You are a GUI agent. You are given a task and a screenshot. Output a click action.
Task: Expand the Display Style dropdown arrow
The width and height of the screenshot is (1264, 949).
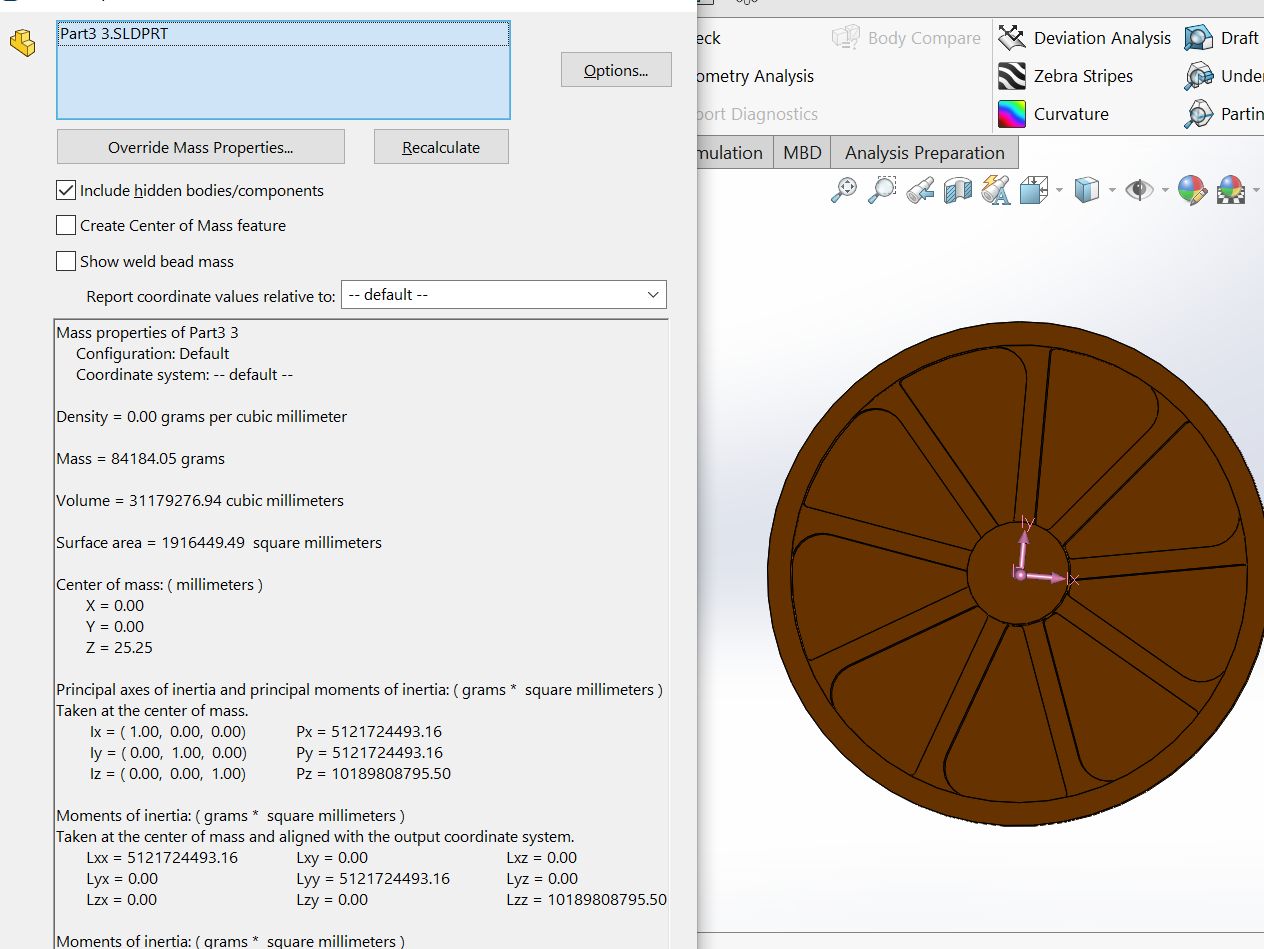pyautogui.click(x=1112, y=190)
